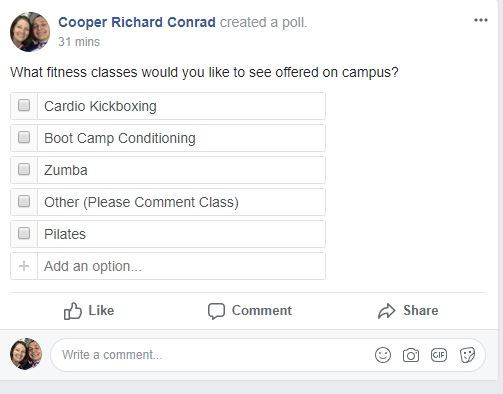
Task: Tick the Zumba checkbox
Action: pos(24,169)
